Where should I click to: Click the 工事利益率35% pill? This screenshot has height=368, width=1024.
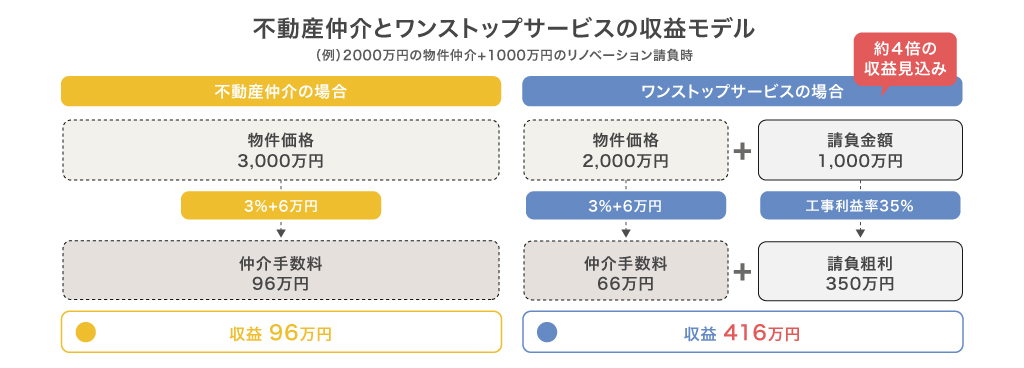860,206
